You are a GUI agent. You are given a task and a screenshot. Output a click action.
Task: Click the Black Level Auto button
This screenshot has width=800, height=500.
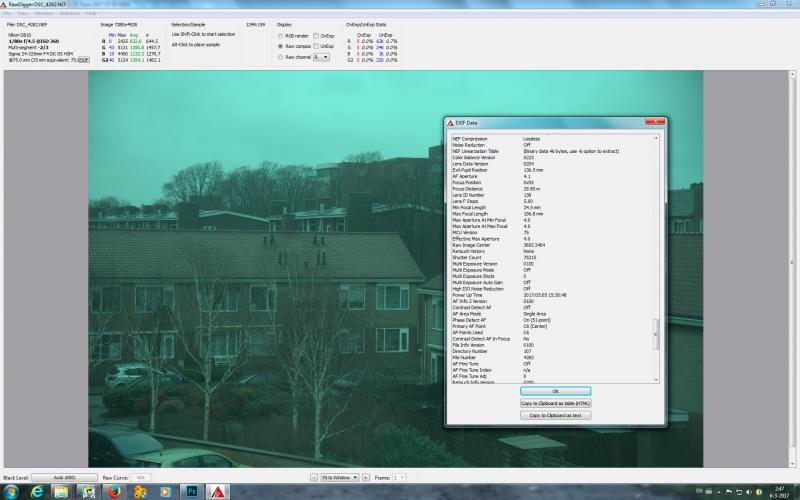pyautogui.click(x=64, y=478)
